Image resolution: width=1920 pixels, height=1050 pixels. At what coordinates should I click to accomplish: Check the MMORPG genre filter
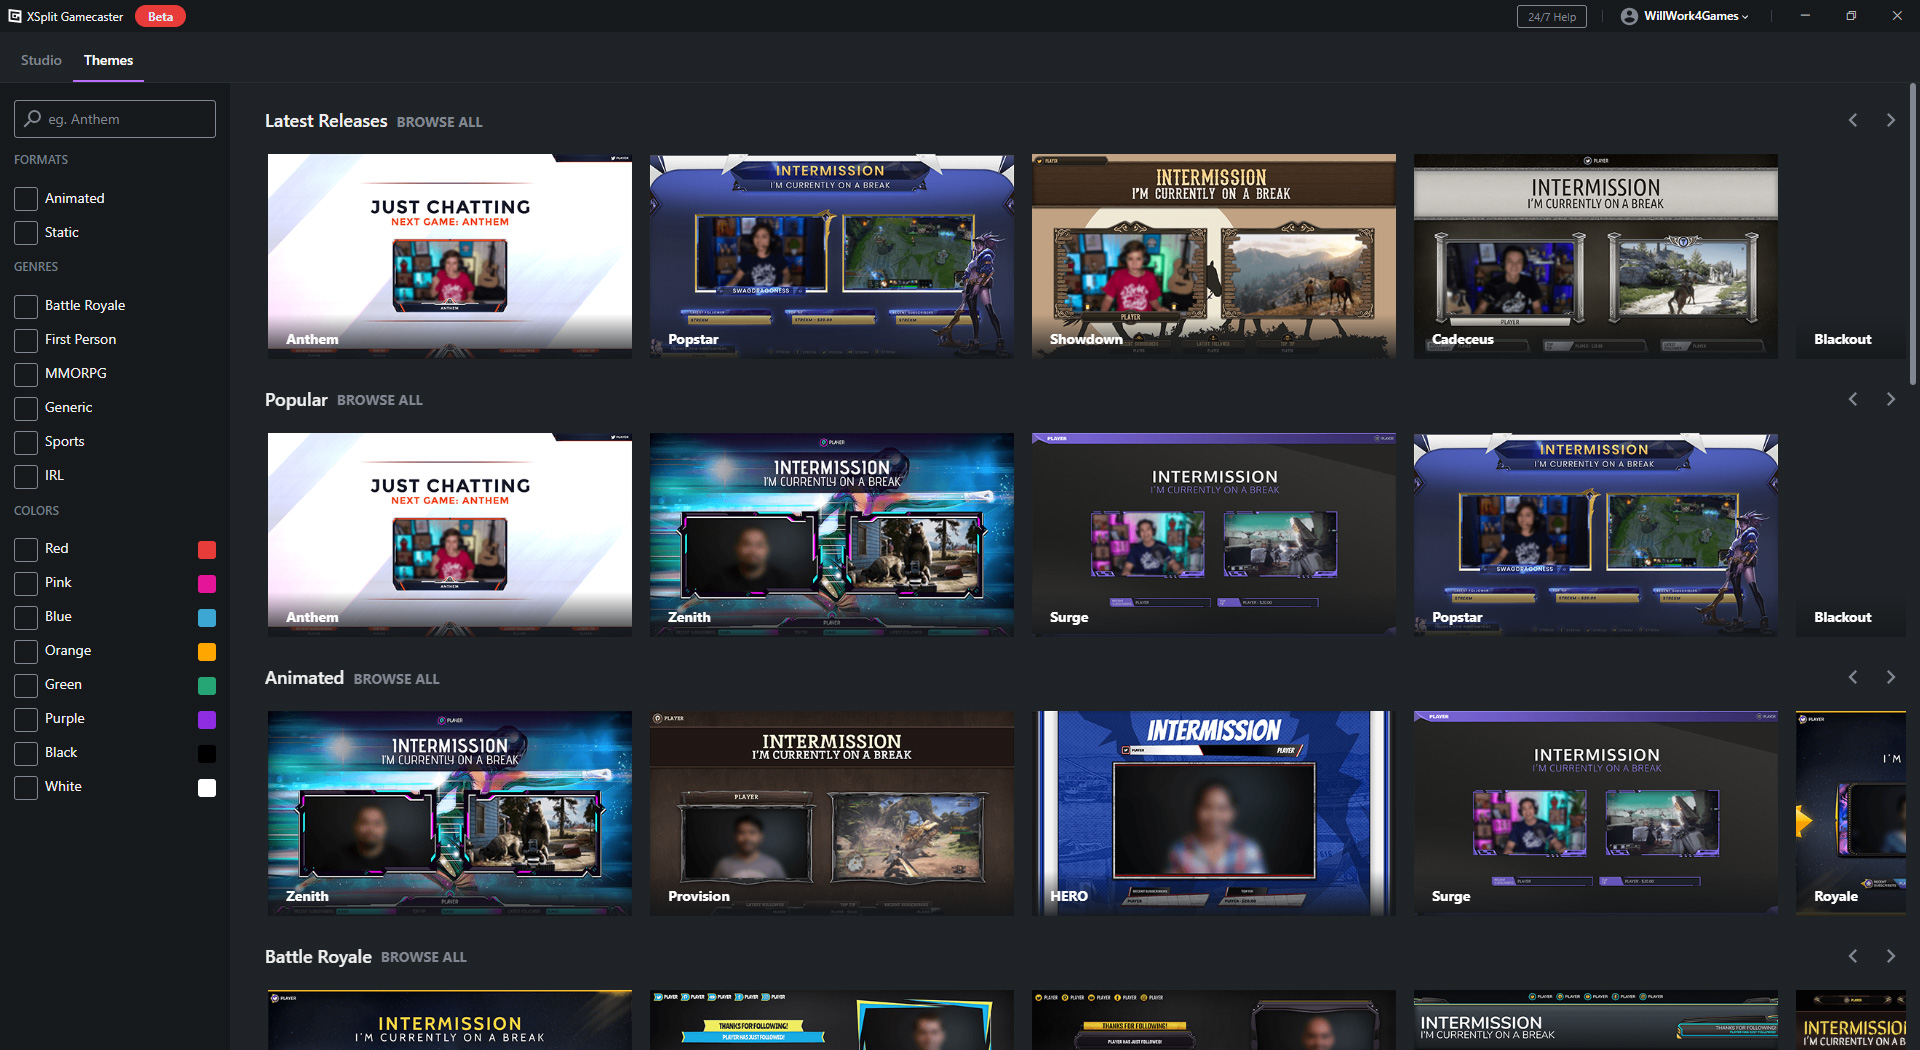point(26,374)
